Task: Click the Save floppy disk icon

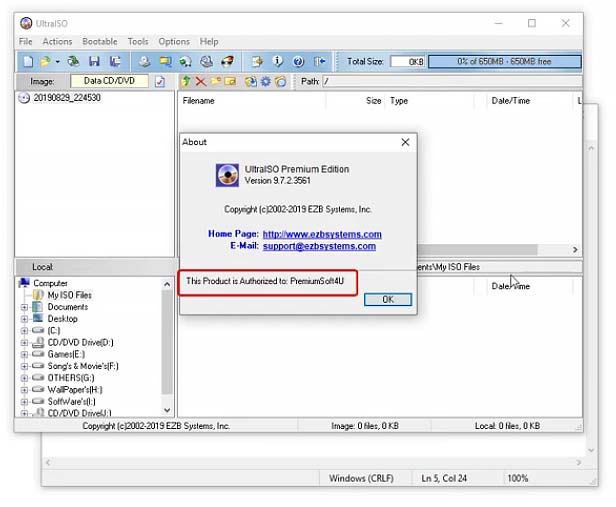Action: click(x=94, y=62)
